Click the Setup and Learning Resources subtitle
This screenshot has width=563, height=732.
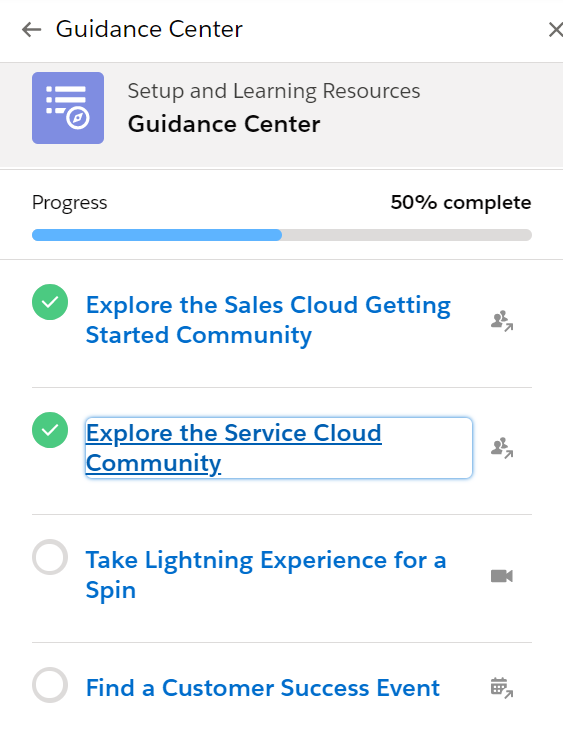[274, 91]
